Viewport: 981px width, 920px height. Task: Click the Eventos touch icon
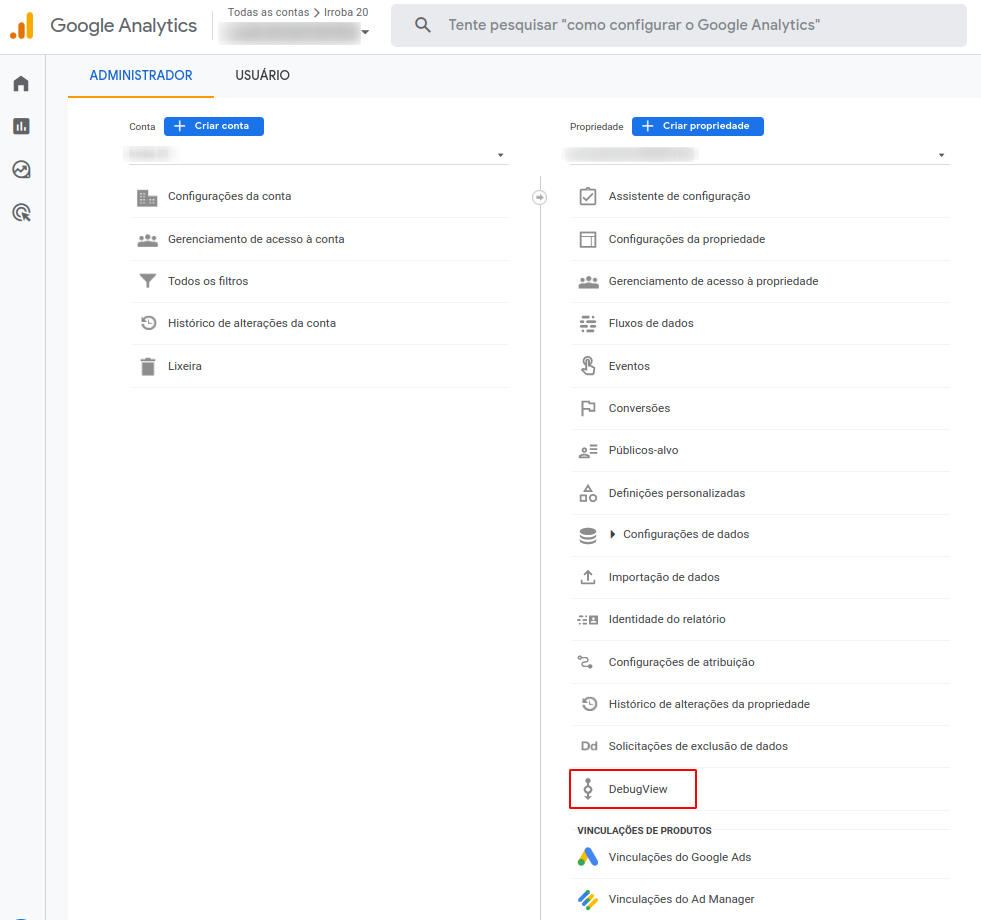pyautogui.click(x=588, y=365)
